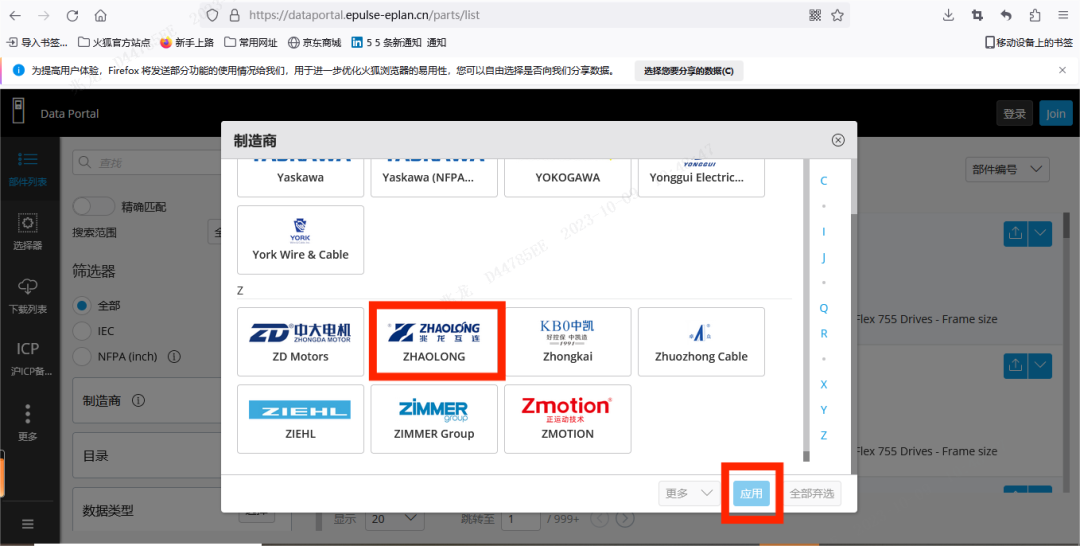The height and width of the screenshot is (546, 1080).
Task: Select the ZD Motors manufacturer card
Action: [300, 342]
